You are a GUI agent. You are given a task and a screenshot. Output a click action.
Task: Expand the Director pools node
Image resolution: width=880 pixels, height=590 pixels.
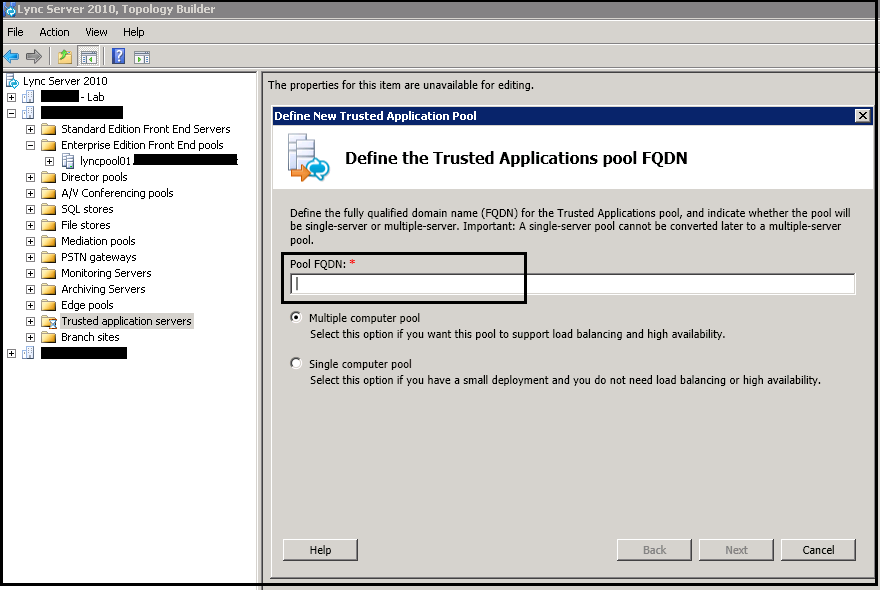pos(30,176)
